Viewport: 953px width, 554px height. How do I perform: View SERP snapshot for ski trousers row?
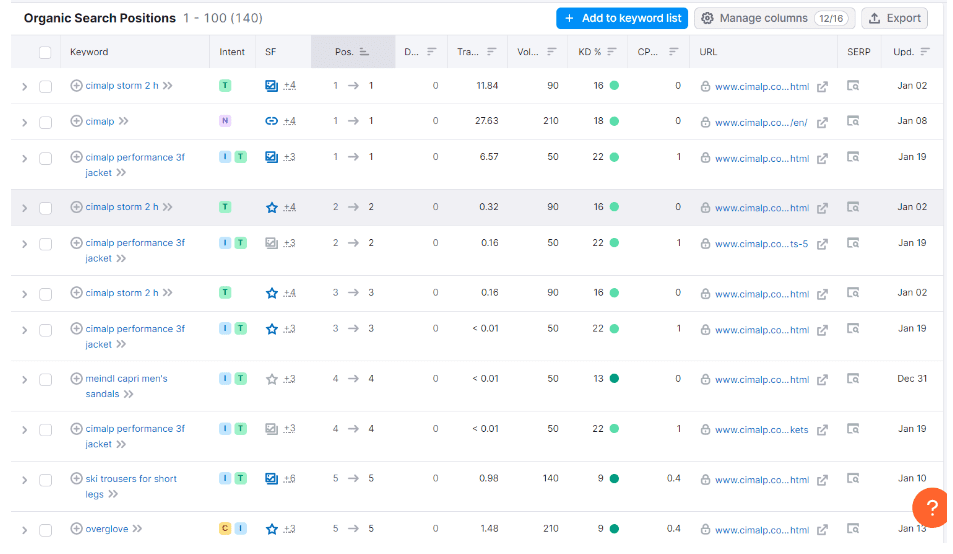[853, 479]
